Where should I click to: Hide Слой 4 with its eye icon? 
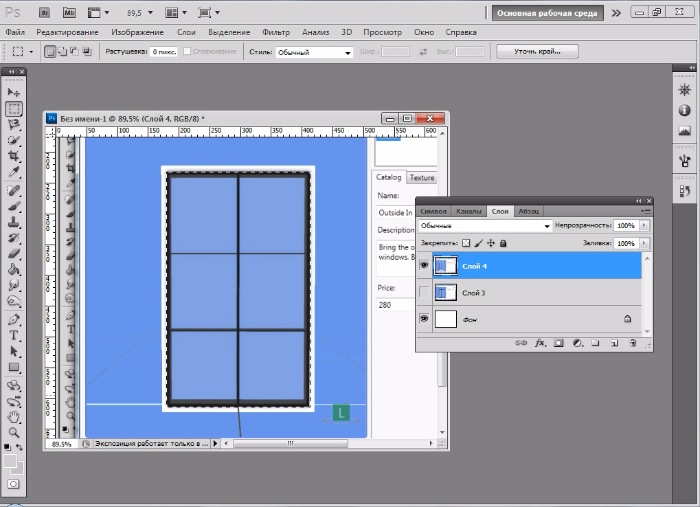[x=425, y=266]
